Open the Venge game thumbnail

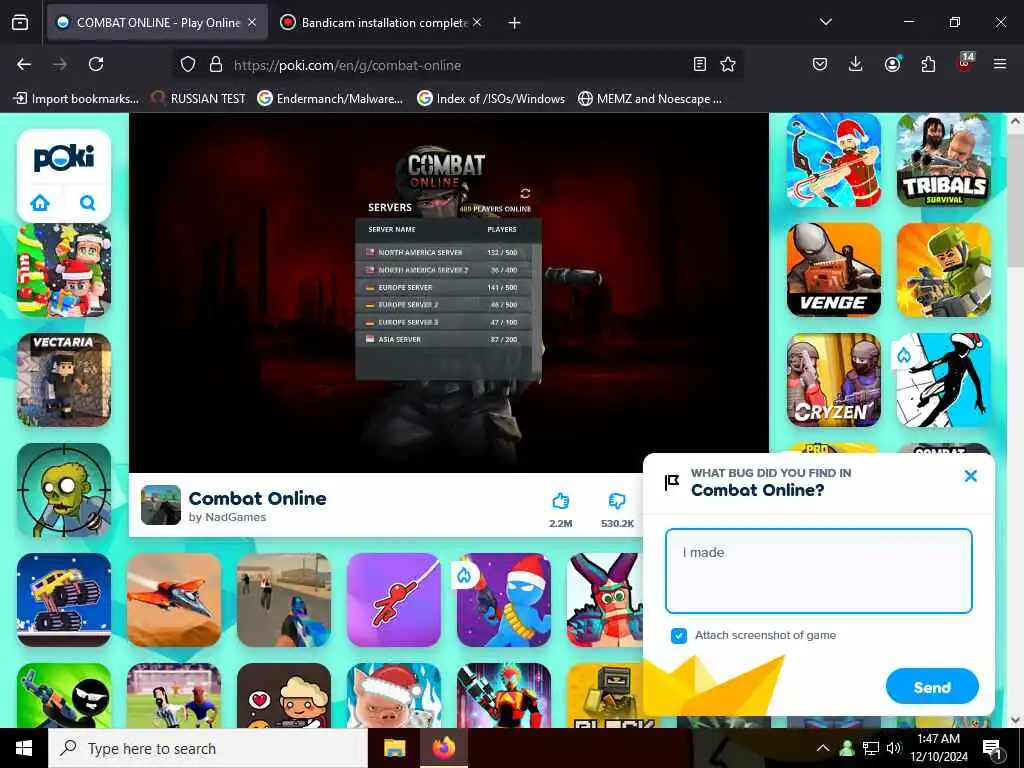tap(834, 270)
